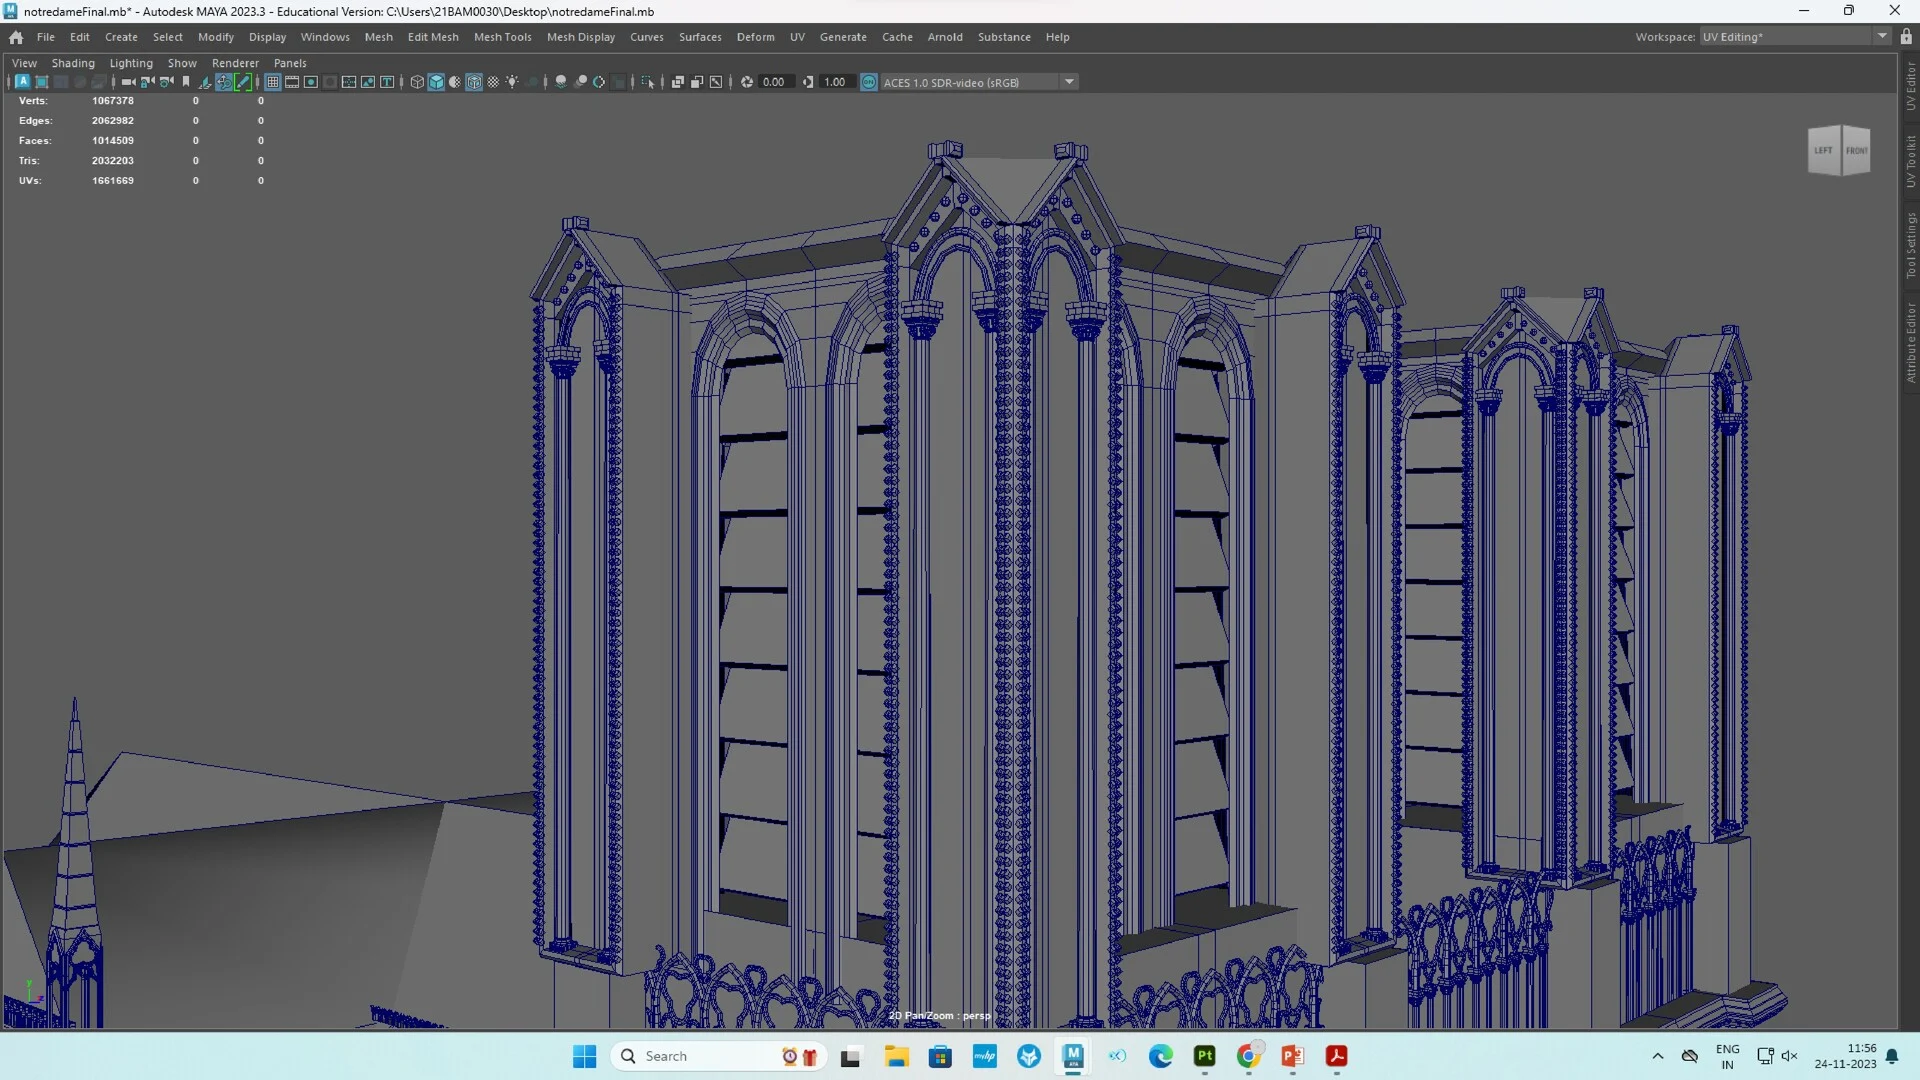Click the FRONT face of the view cube
Image resolution: width=1920 pixels, height=1080 pixels.
pyautogui.click(x=1858, y=150)
